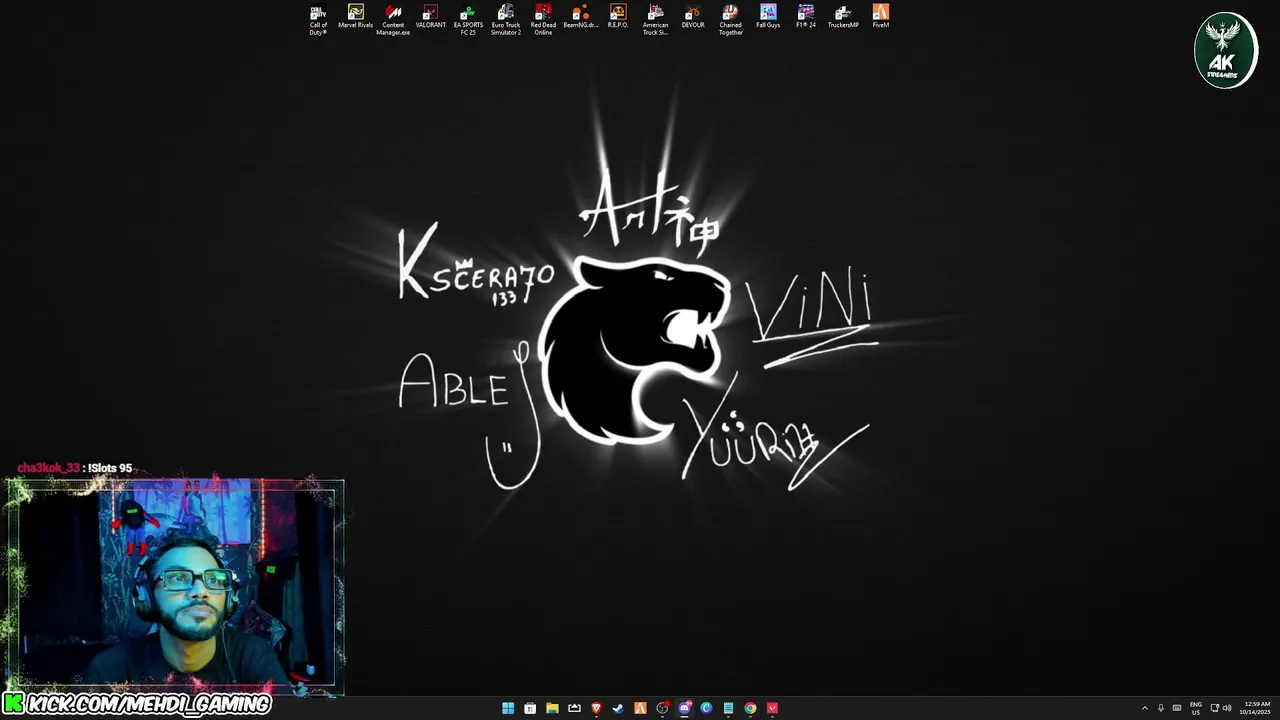
Task: Open the F1 24 desktop shortcut
Action: 805,16
